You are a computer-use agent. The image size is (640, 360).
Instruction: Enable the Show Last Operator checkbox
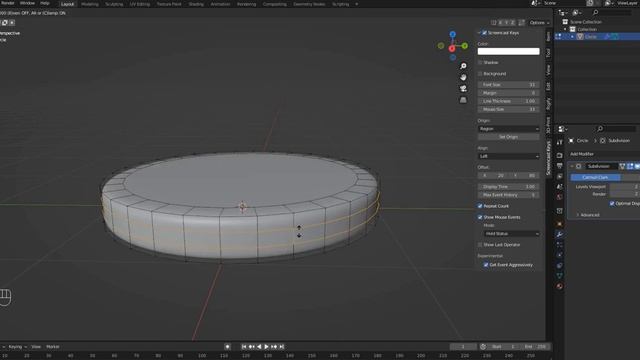point(480,245)
